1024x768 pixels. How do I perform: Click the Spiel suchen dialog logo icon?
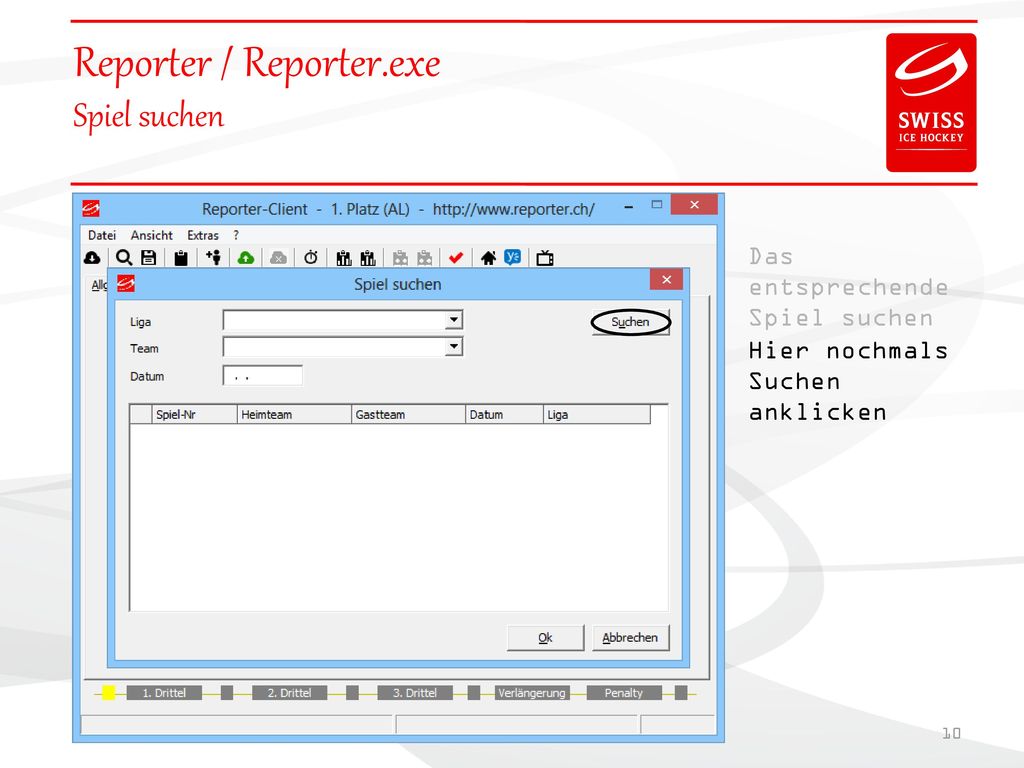[x=125, y=283]
